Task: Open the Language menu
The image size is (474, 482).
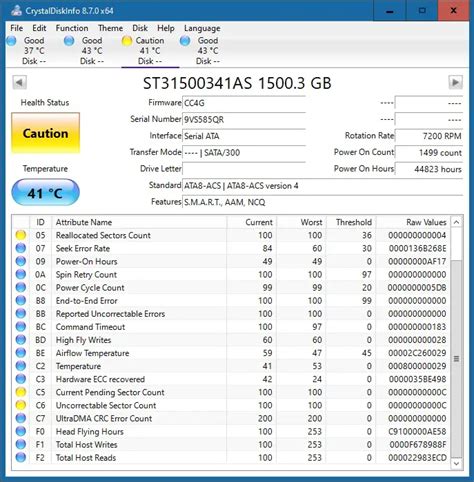Action: 202,28
